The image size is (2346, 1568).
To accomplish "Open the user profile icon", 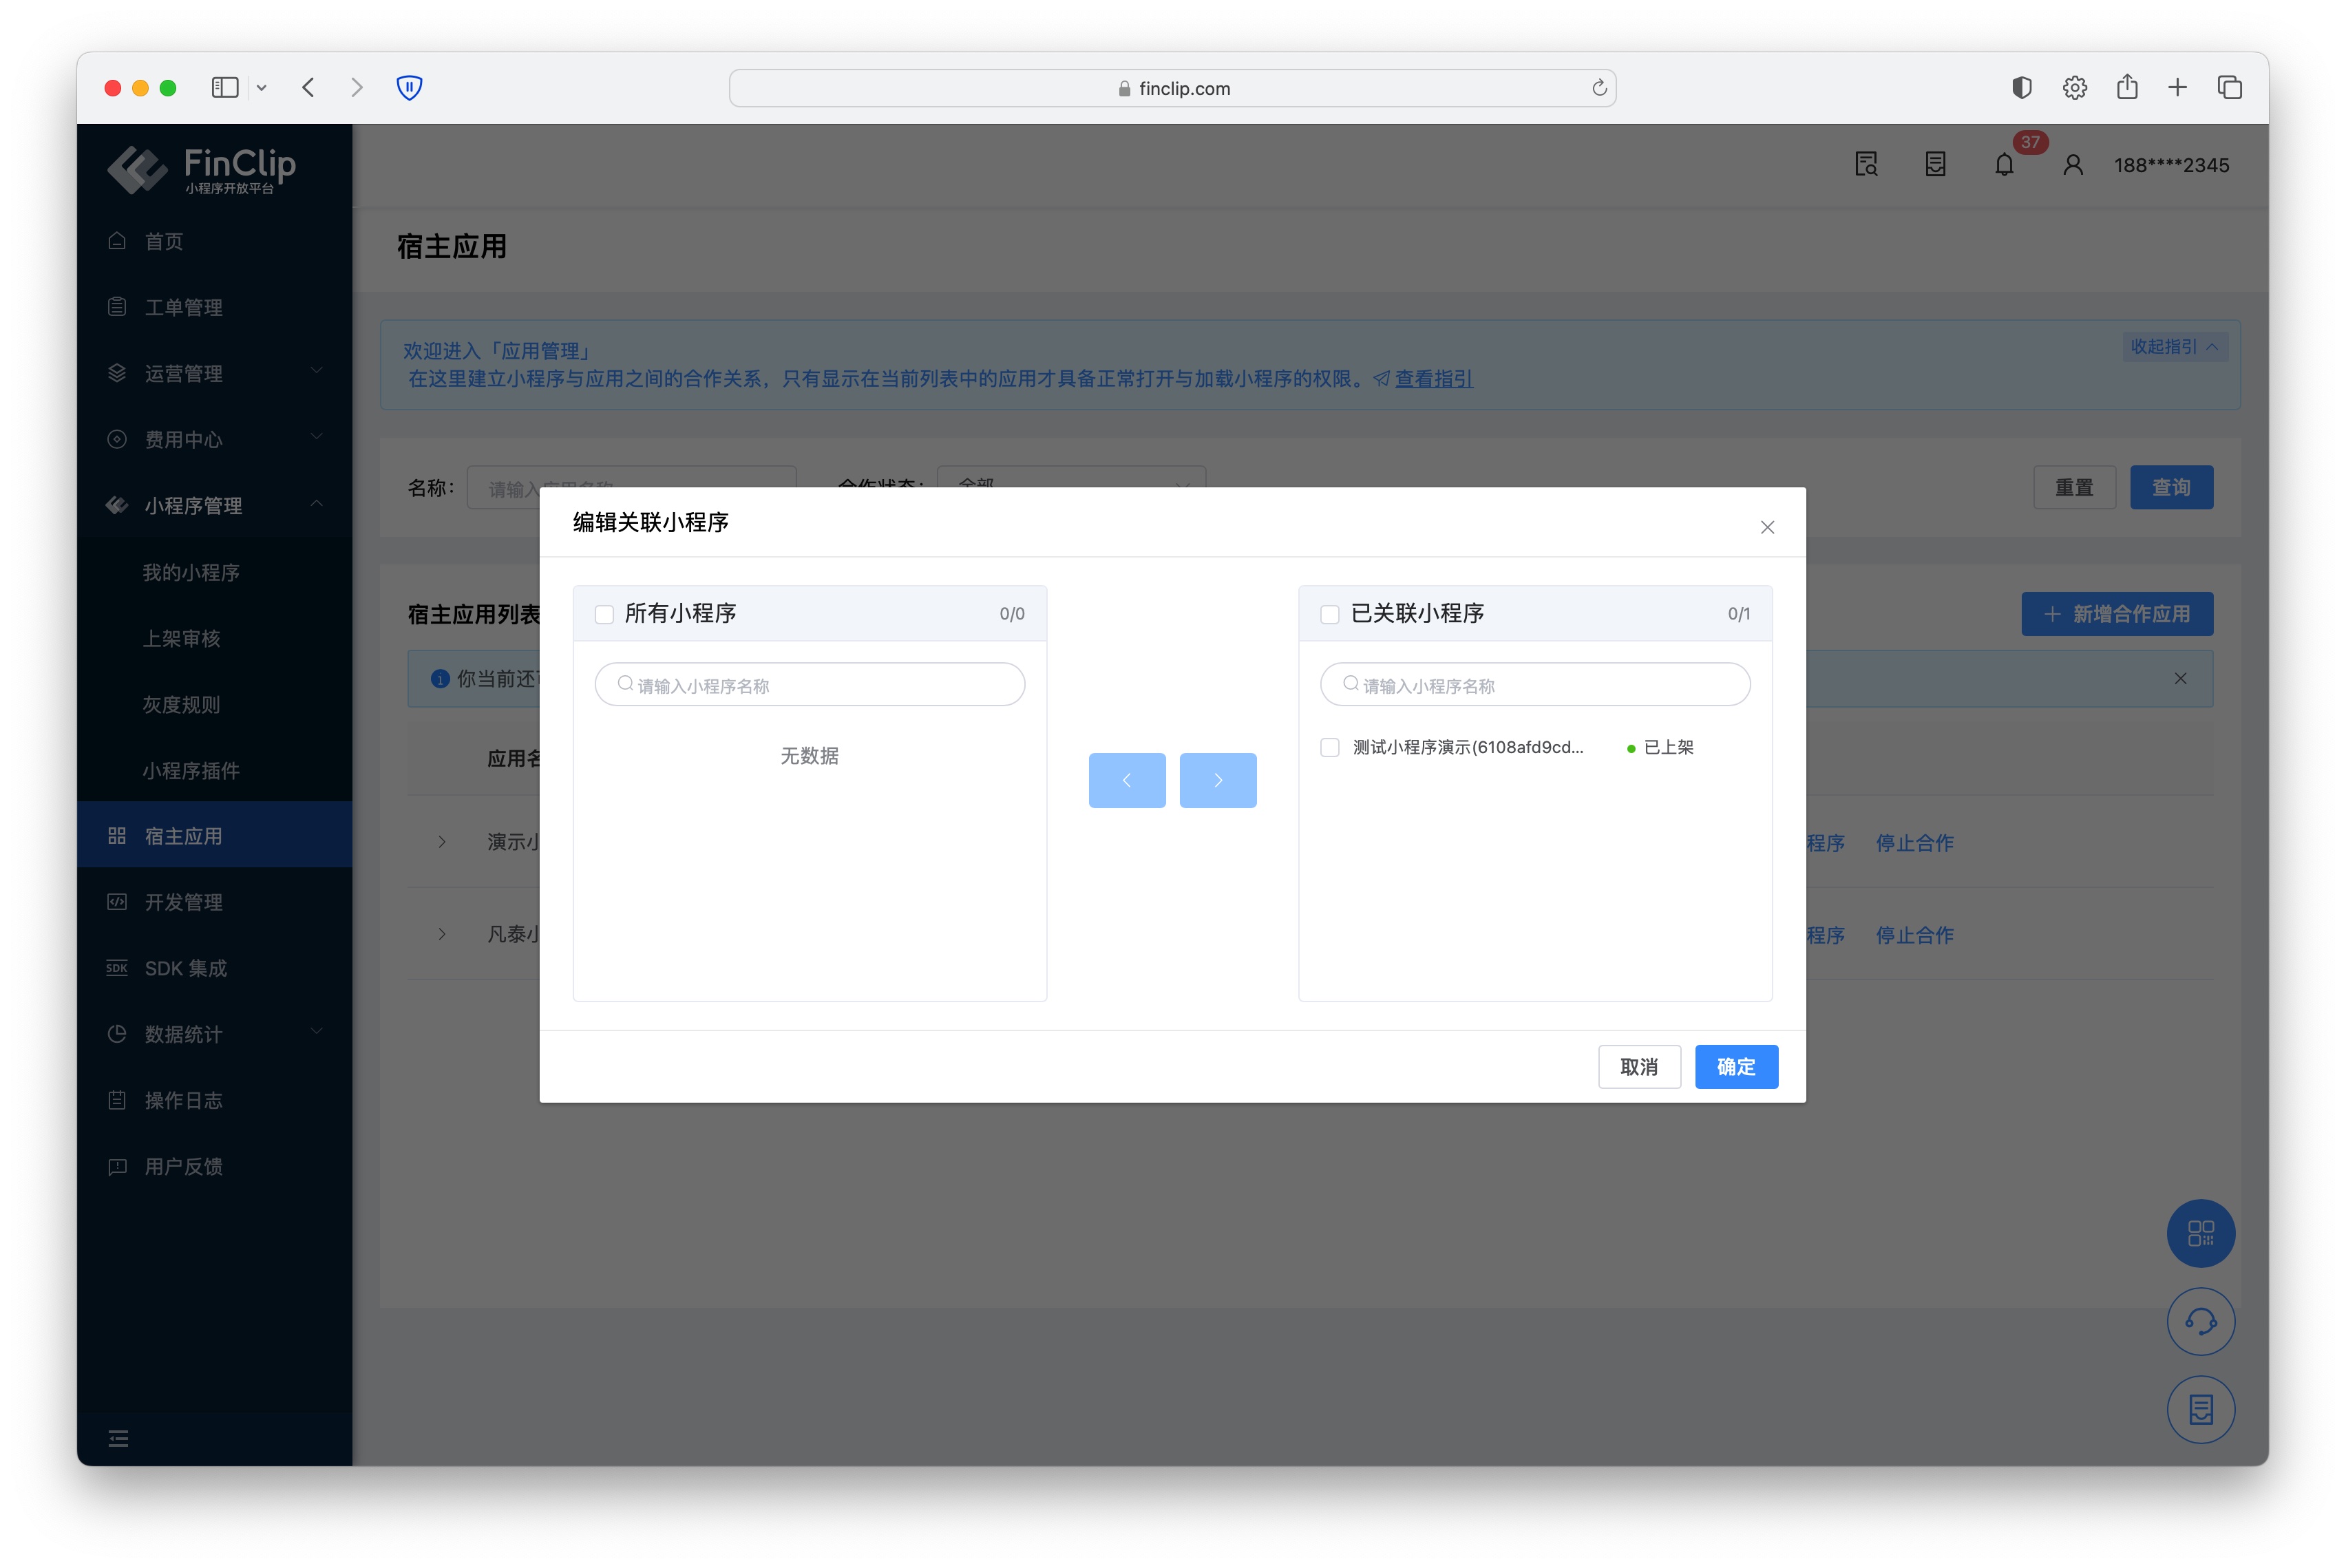I will [2072, 165].
